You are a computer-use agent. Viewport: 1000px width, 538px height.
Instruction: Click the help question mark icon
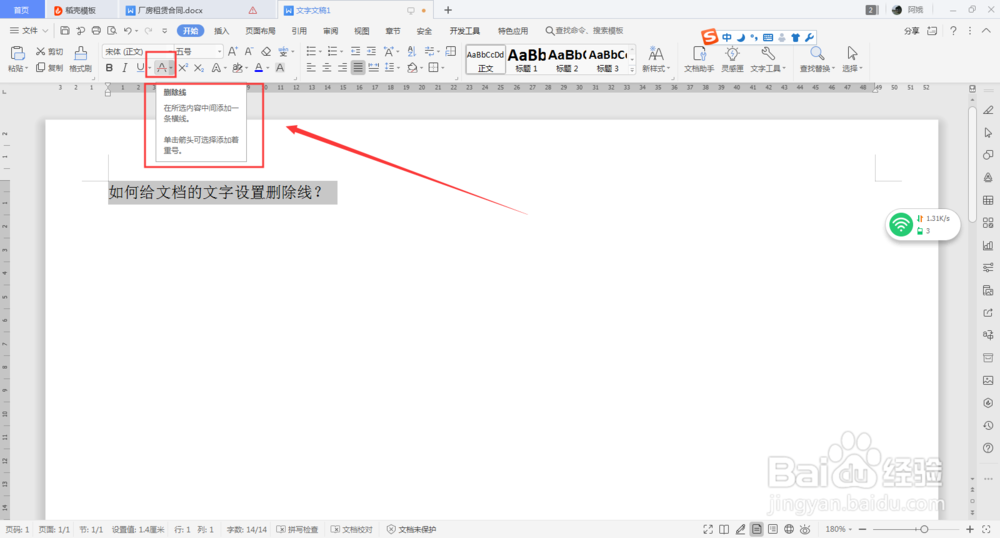click(x=953, y=31)
